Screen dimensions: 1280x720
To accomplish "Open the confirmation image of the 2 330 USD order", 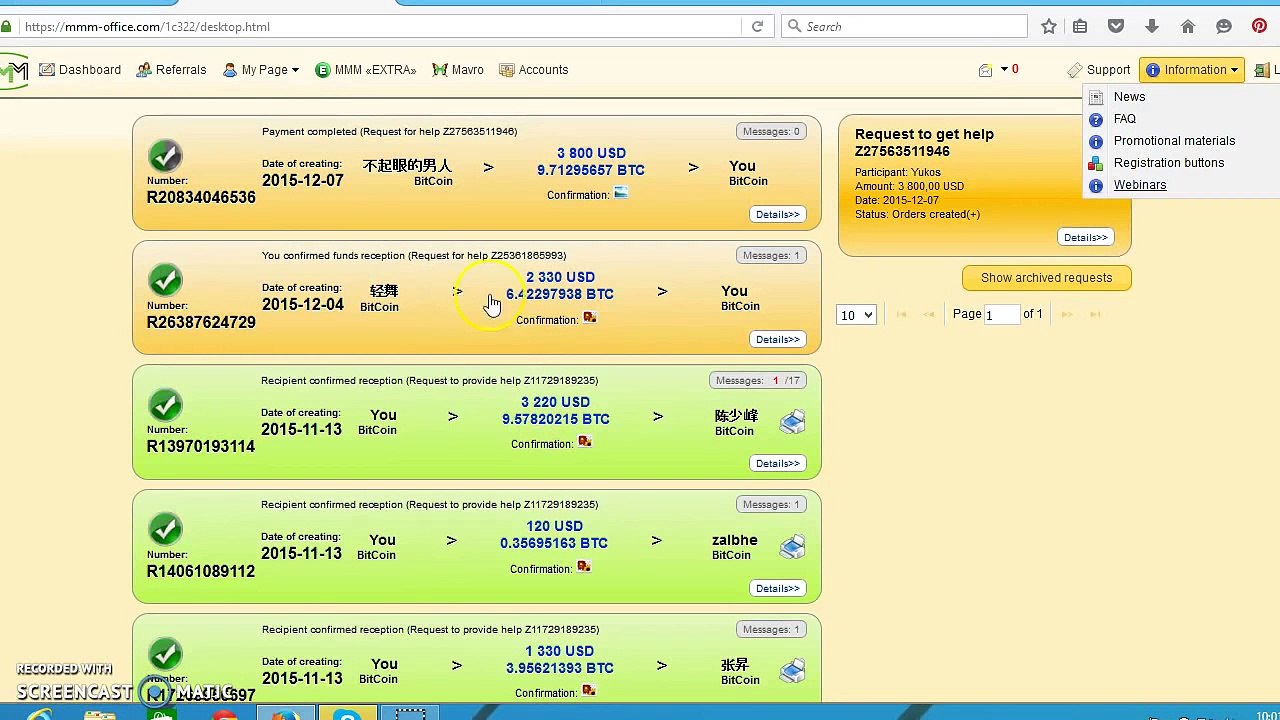I will pyautogui.click(x=590, y=318).
